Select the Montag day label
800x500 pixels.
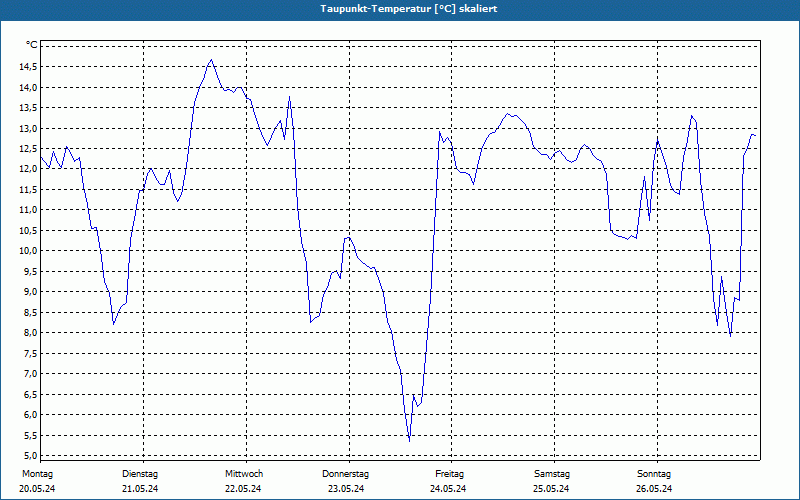click(x=37, y=474)
